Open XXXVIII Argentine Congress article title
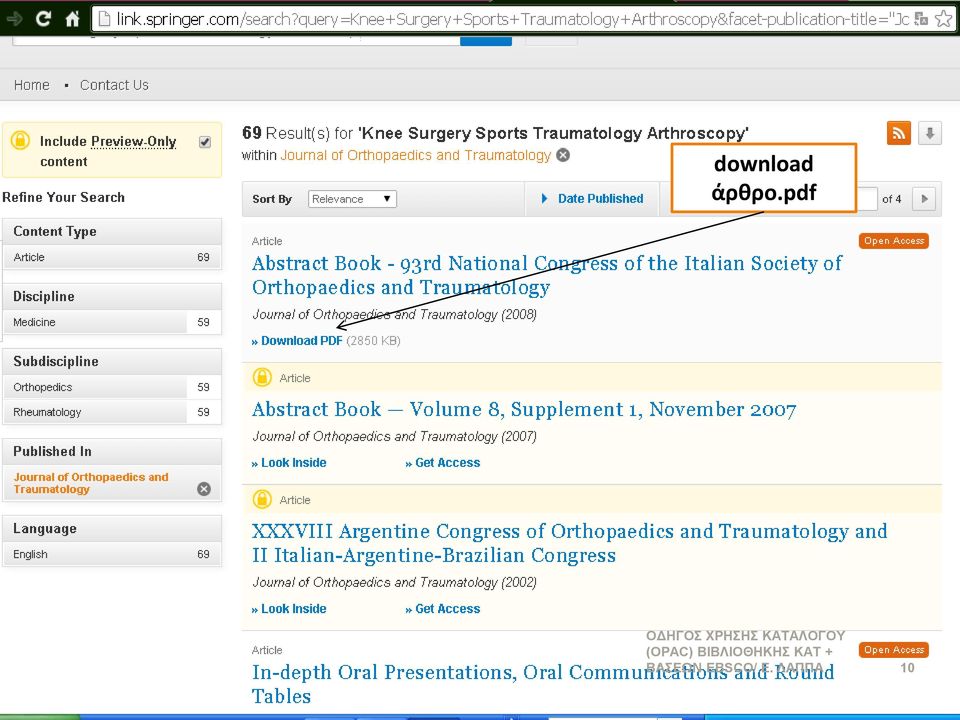960x720 pixels. 569,543
